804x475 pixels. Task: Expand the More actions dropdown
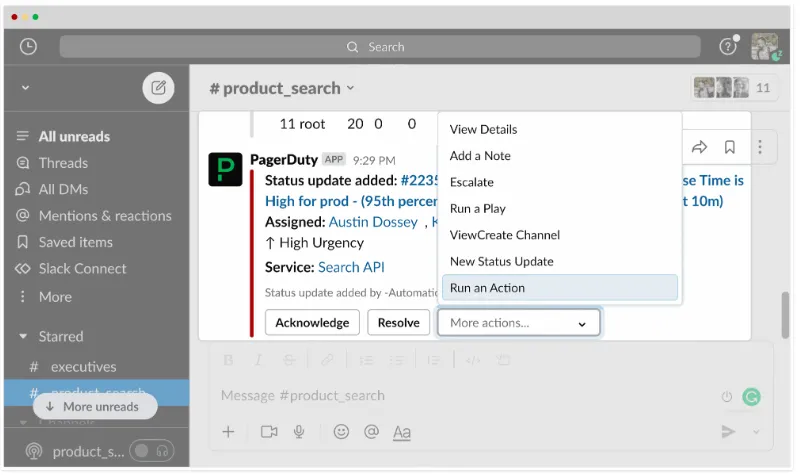click(x=518, y=322)
